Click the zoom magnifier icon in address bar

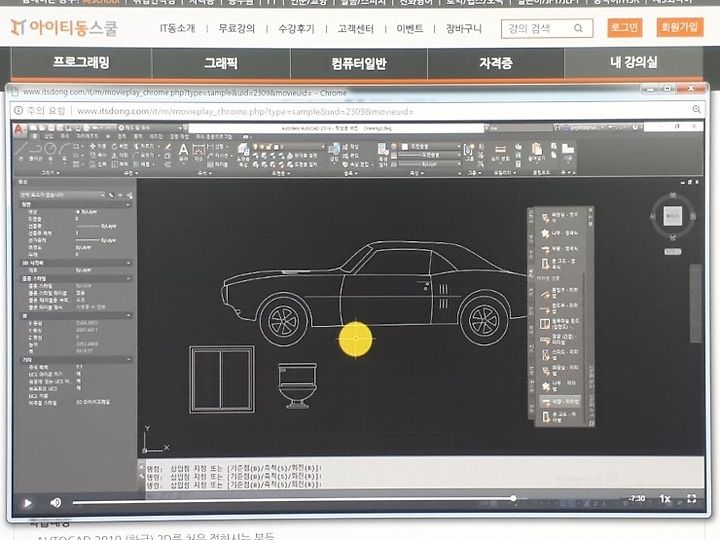pyautogui.click(x=697, y=109)
